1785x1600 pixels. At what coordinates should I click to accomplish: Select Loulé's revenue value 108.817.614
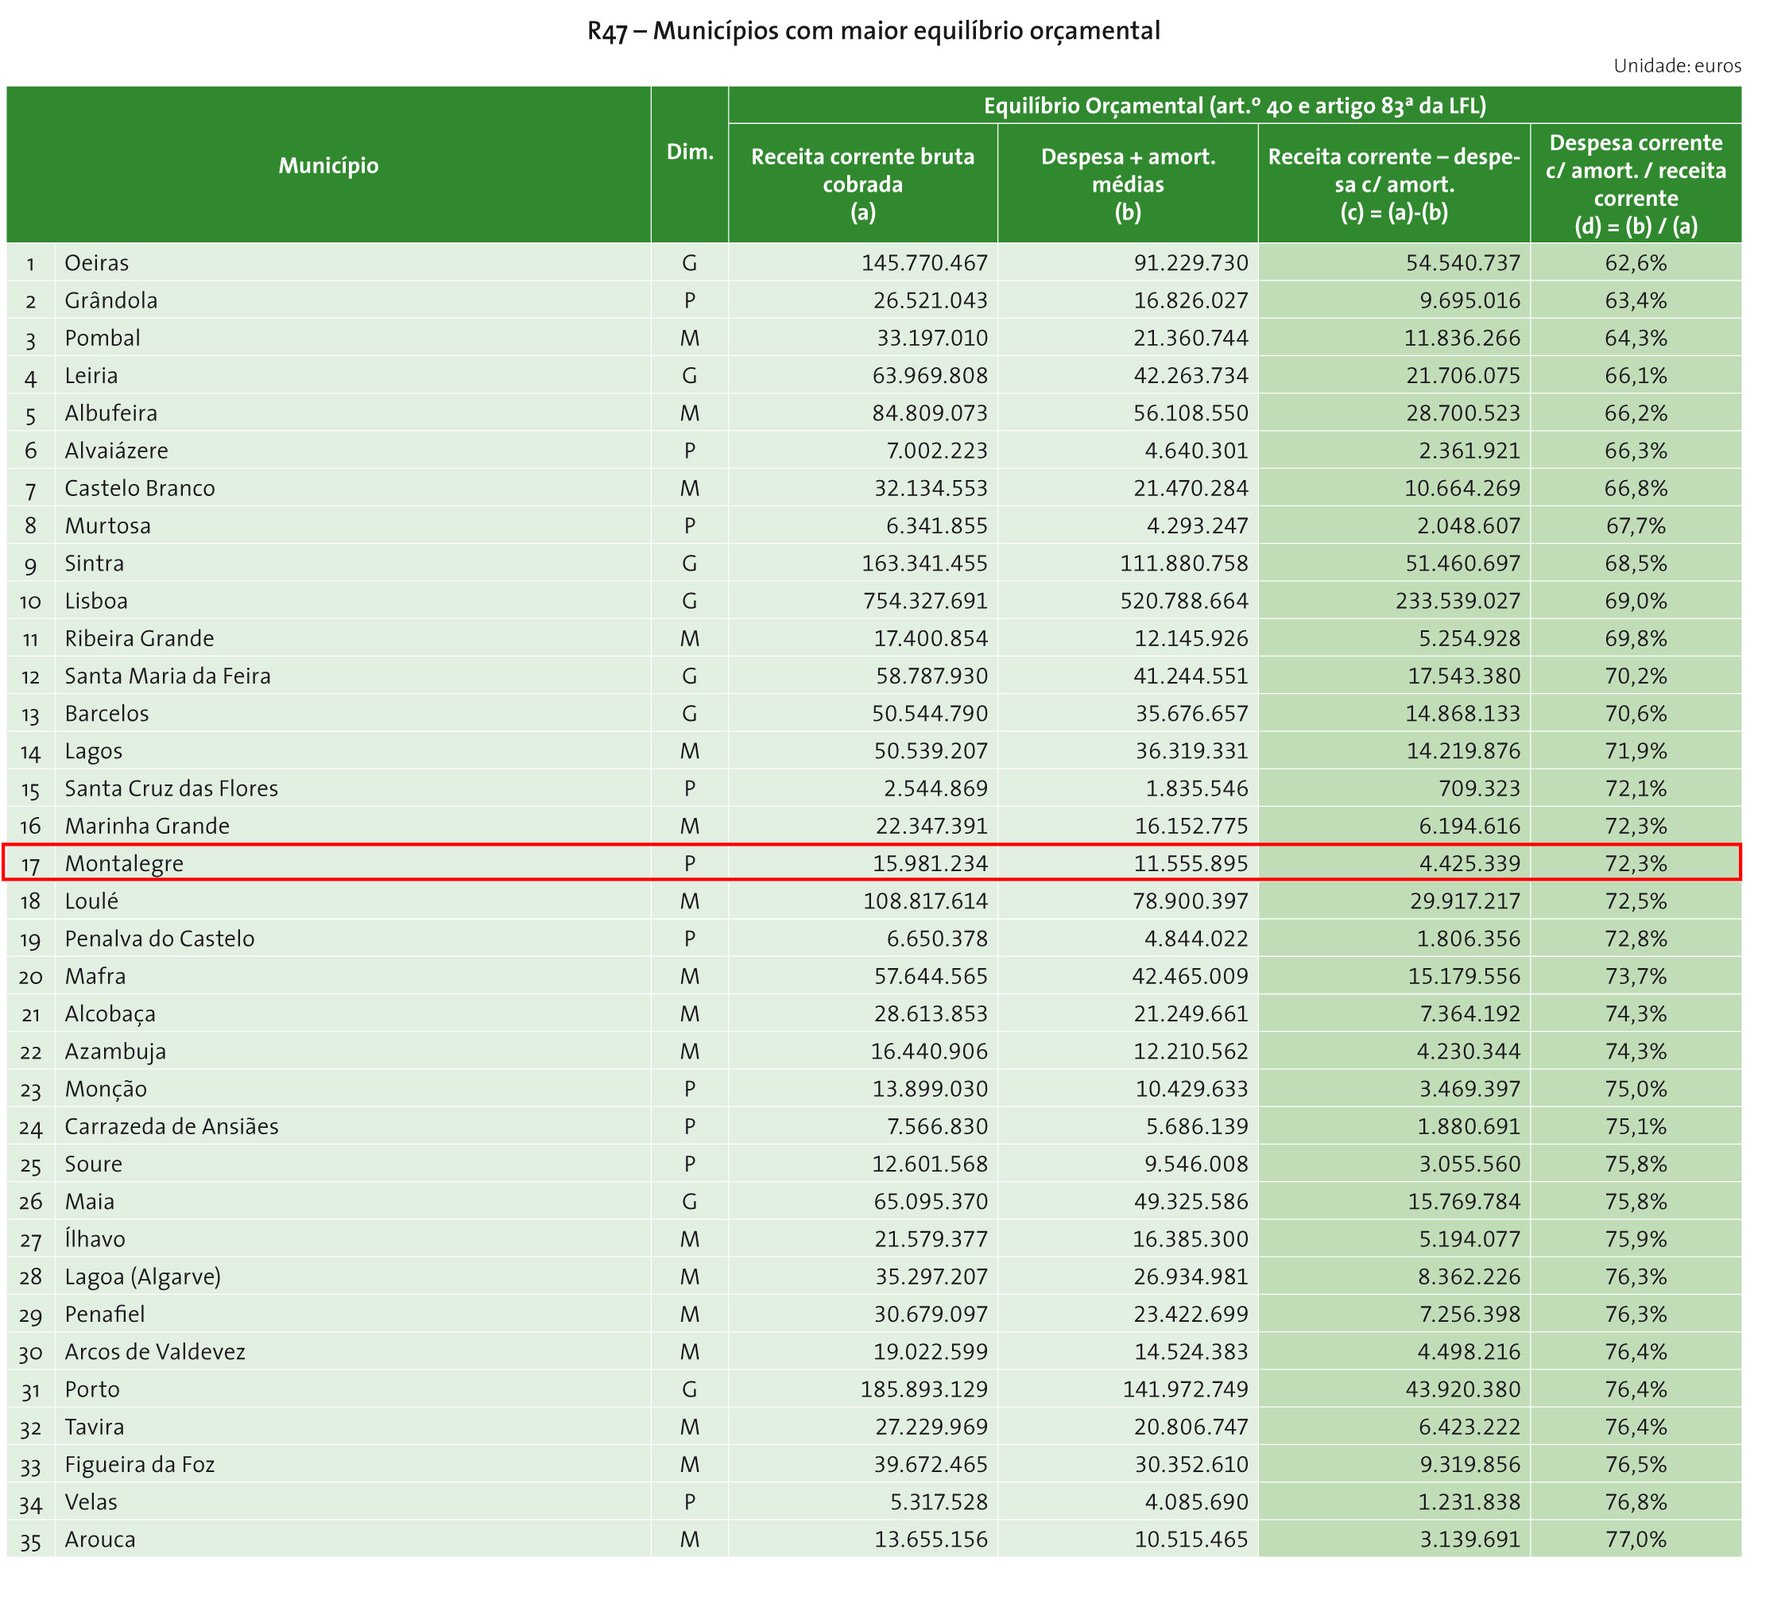pyautogui.click(x=925, y=901)
